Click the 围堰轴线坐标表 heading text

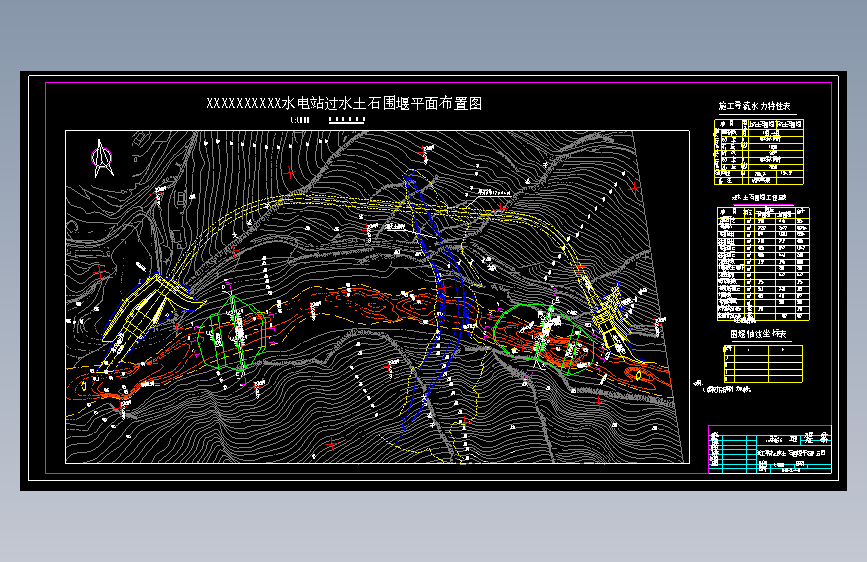tap(758, 334)
